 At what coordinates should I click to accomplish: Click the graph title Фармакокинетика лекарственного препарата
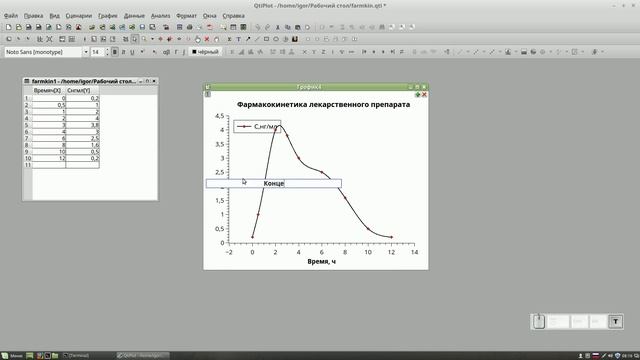[323, 104]
